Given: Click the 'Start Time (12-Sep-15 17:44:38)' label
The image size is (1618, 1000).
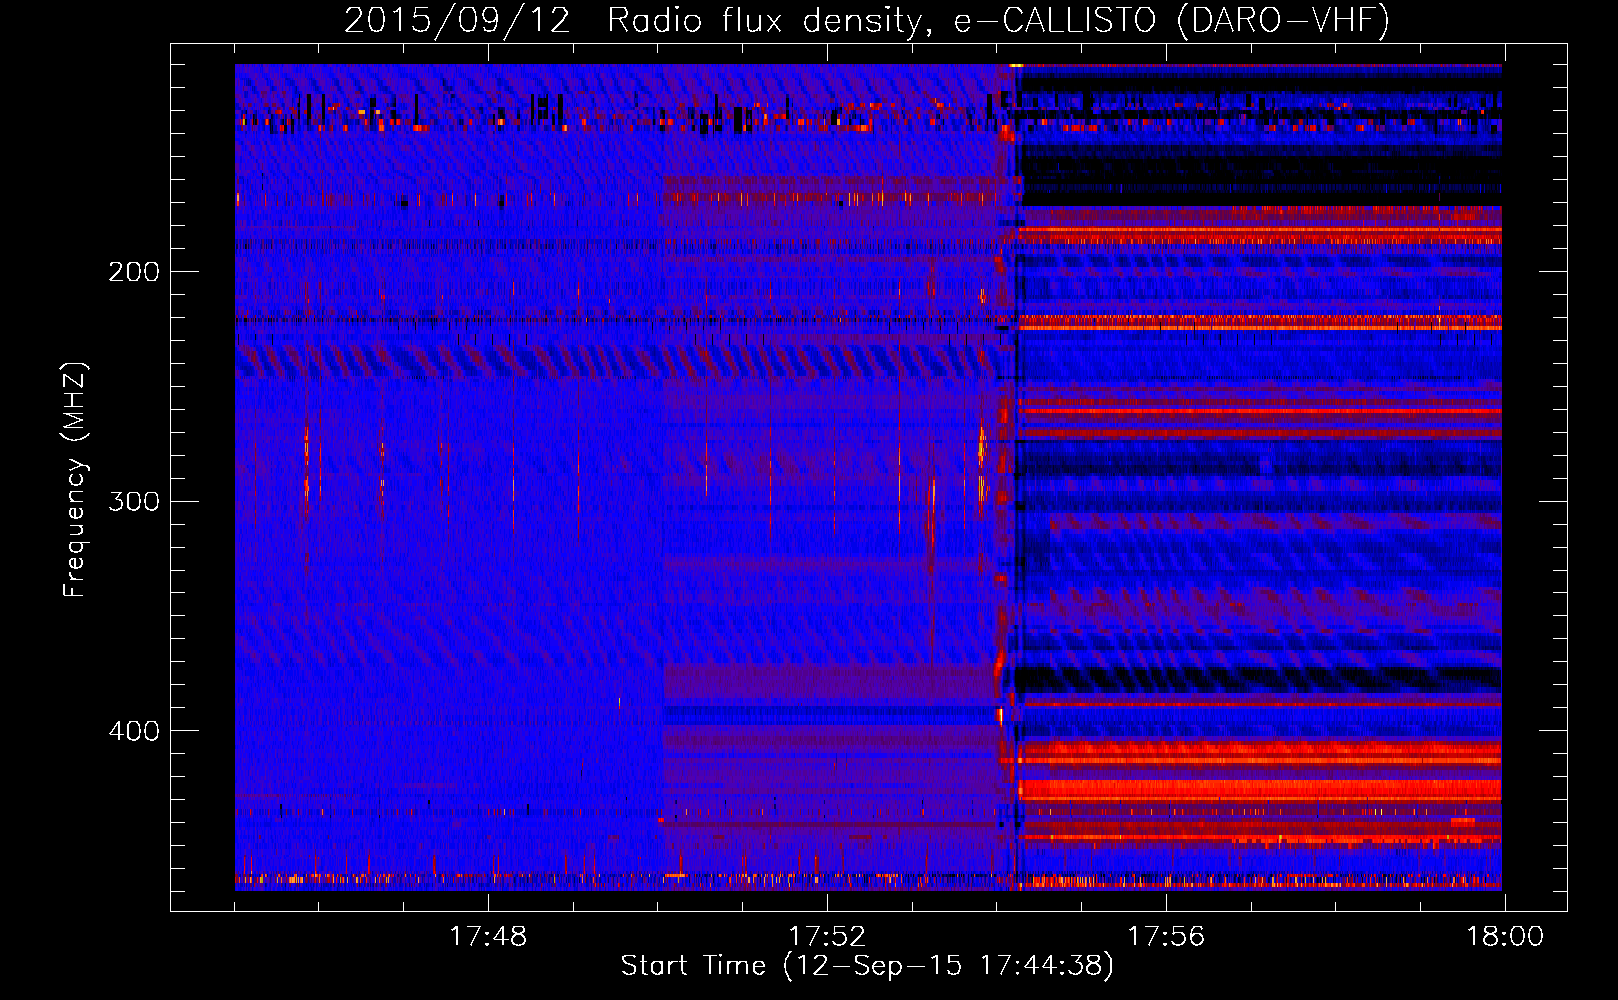Looking at the screenshot, I should tap(867, 966).
